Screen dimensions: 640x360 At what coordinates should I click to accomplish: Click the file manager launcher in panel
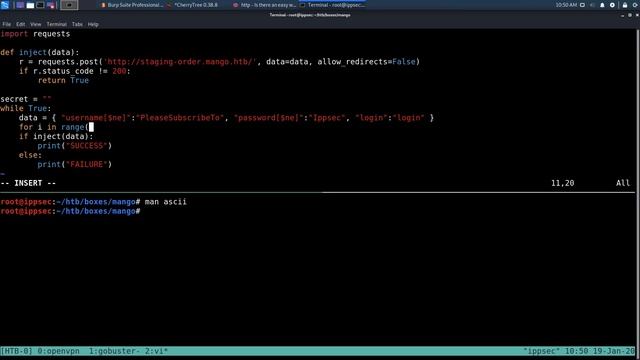[x=30, y=5]
